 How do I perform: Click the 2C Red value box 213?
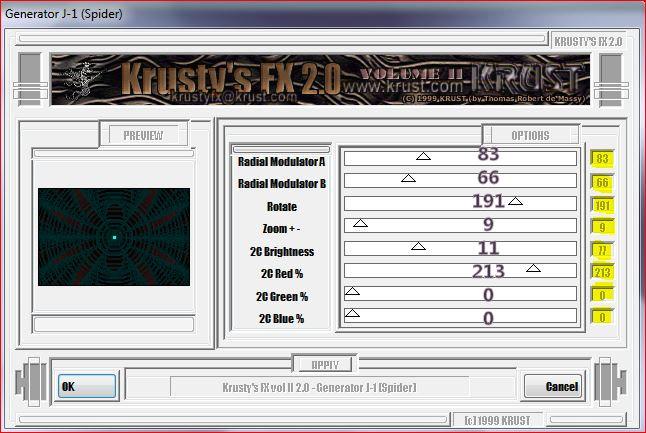pyautogui.click(x=602, y=272)
